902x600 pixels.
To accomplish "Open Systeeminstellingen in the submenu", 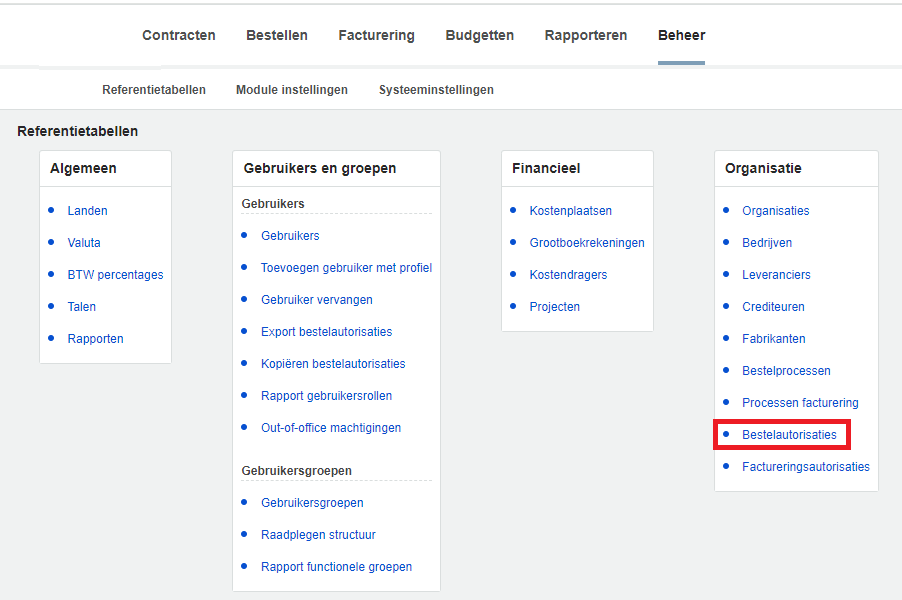I will tap(436, 90).
